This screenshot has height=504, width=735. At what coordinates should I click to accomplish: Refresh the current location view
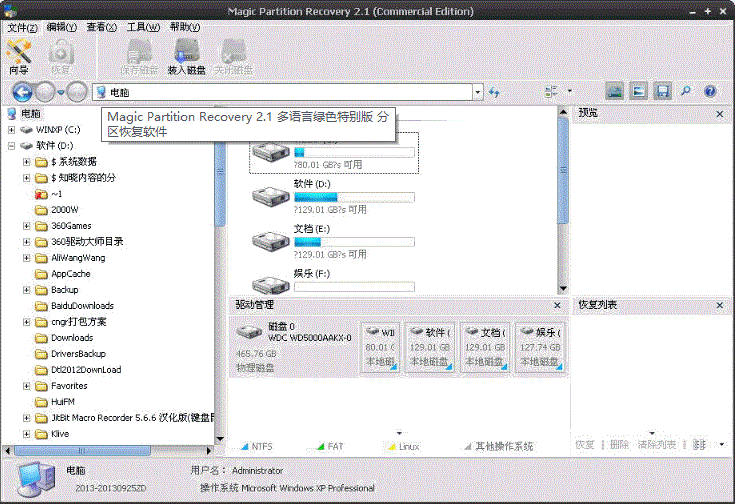coord(494,92)
